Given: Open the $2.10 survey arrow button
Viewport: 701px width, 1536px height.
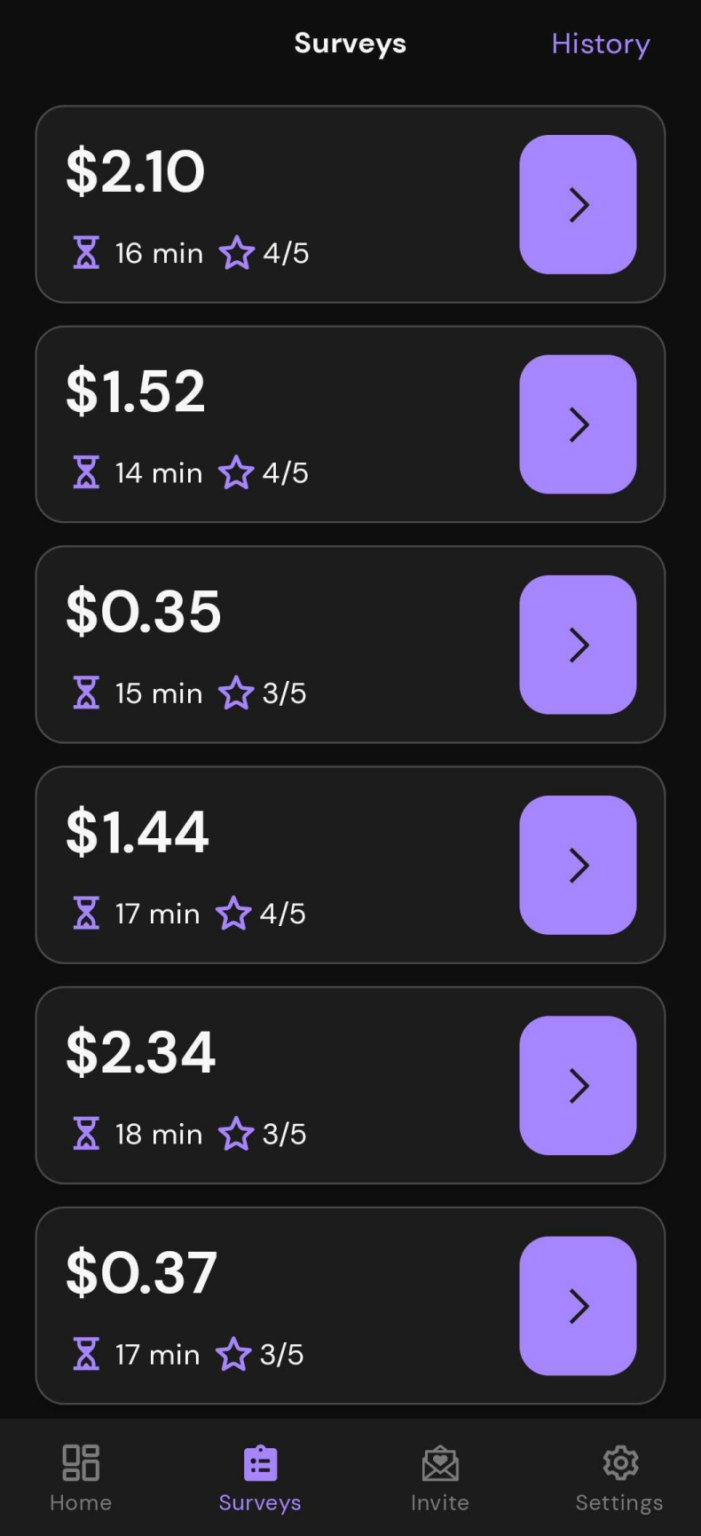Looking at the screenshot, I should [578, 205].
